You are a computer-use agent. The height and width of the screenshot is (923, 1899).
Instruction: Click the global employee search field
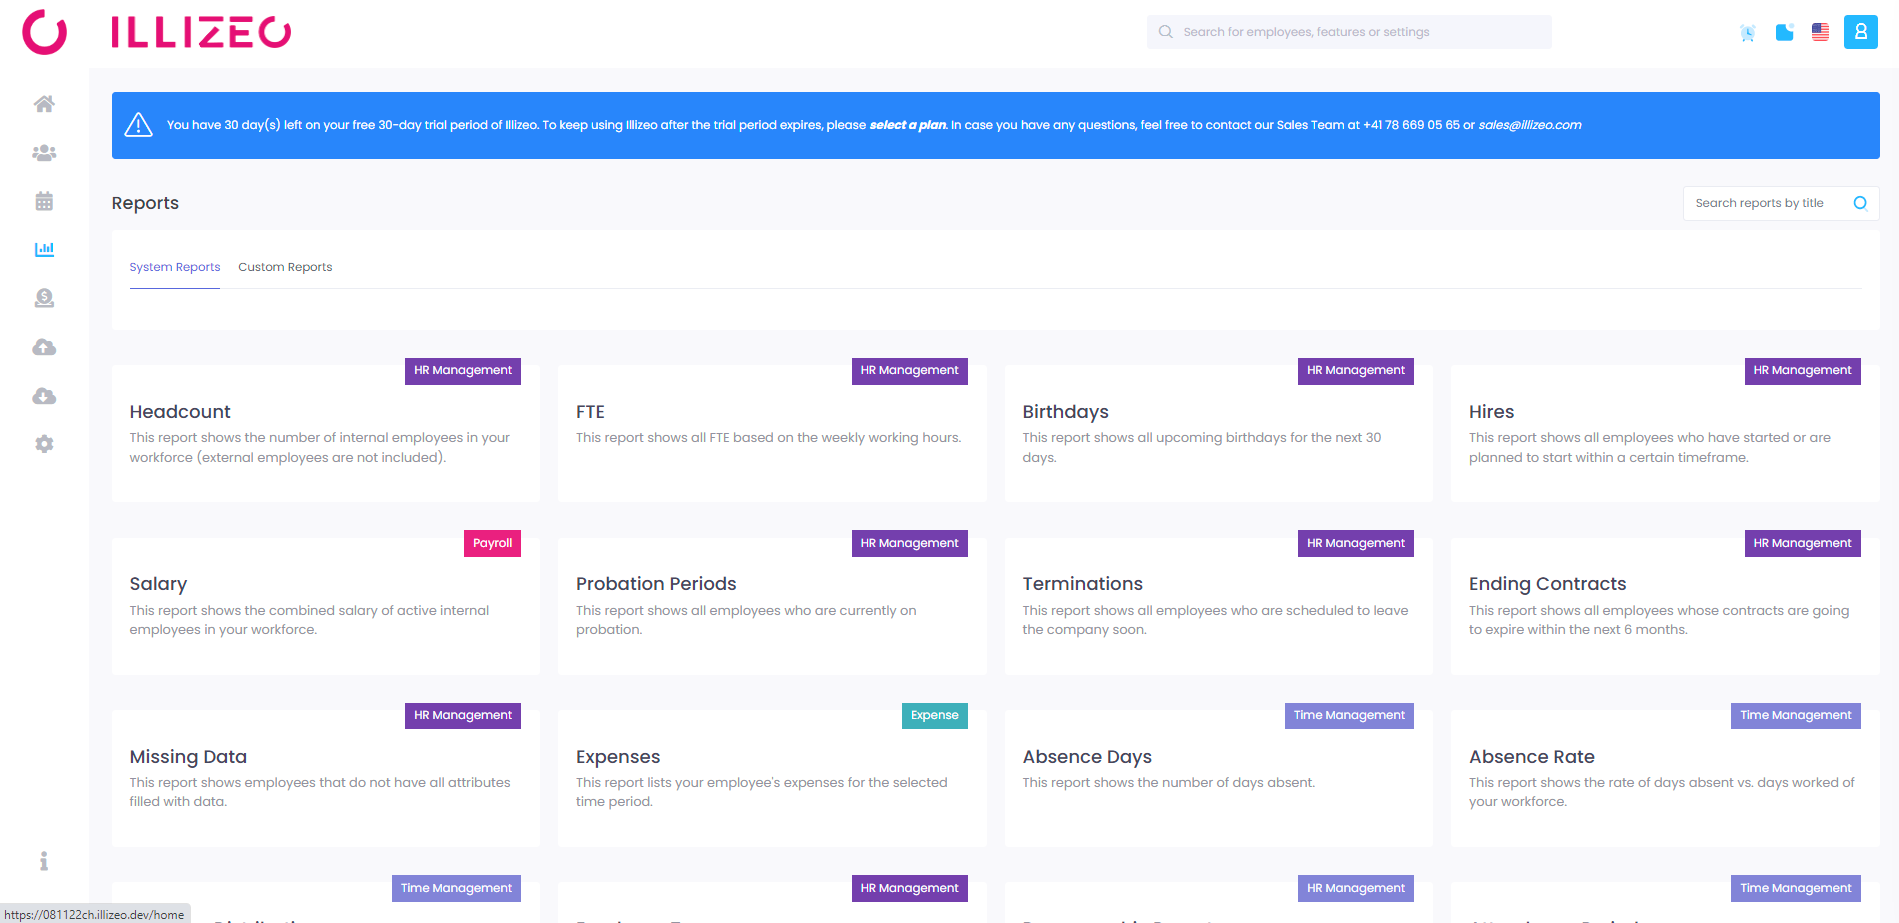click(x=1349, y=32)
